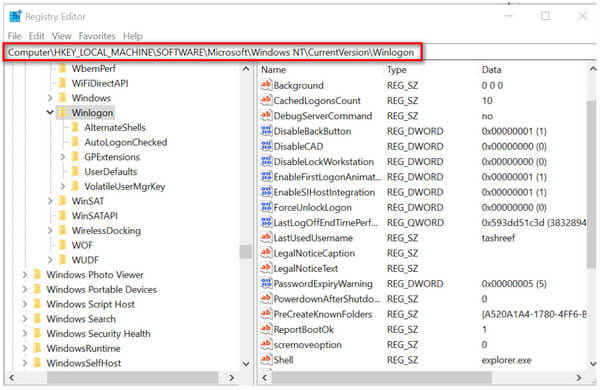Viewport: 600px width, 390px height.
Task: Collapse the Winlogon key
Action: [x=50, y=113]
